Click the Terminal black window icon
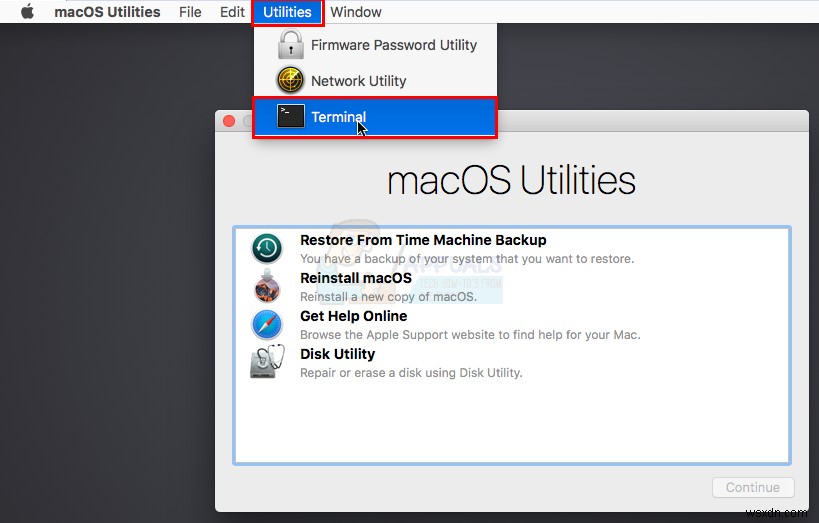Viewport: 819px width, 523px height. (x=290, y=116)
